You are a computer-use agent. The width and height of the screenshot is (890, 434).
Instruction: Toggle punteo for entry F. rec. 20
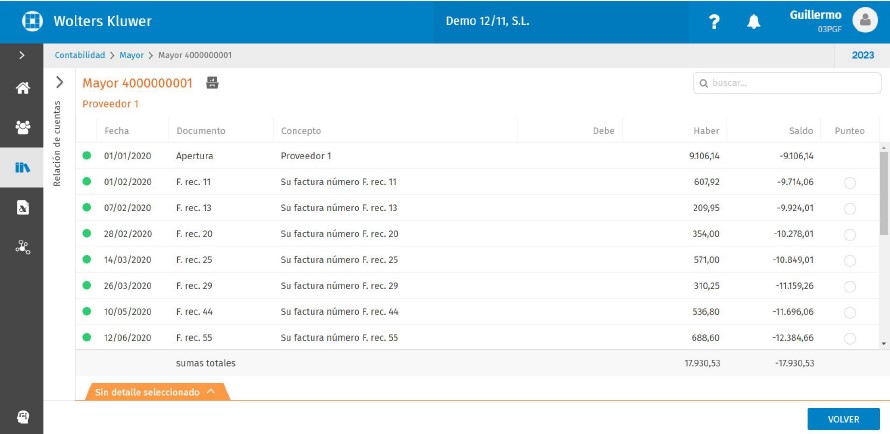[x=849, y=234]
